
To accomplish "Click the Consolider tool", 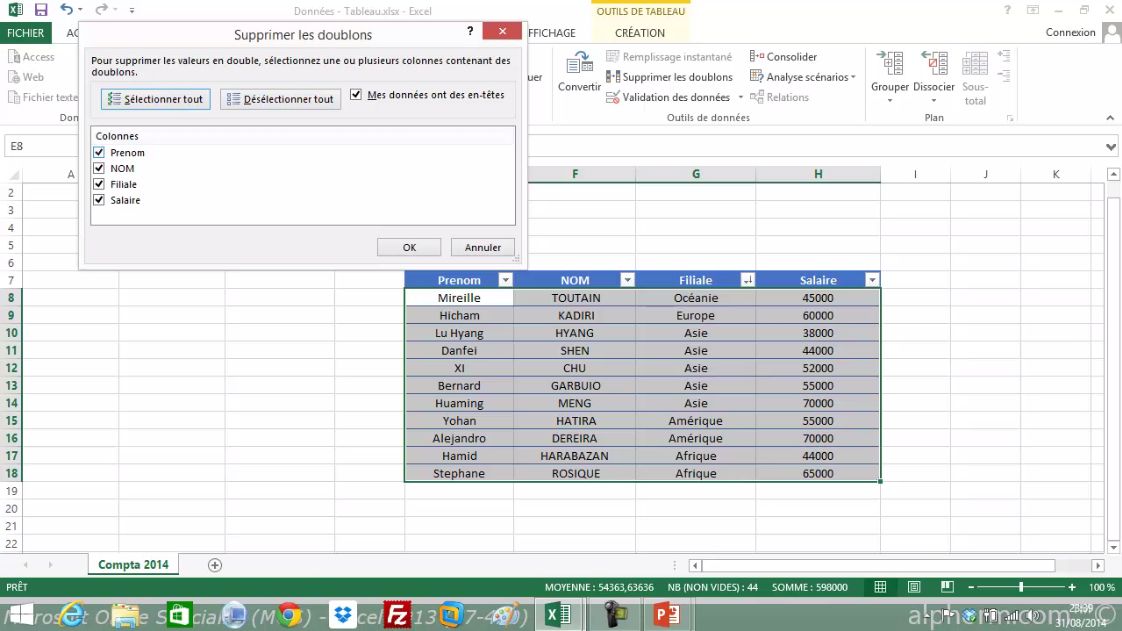I will tap(784, 57).
